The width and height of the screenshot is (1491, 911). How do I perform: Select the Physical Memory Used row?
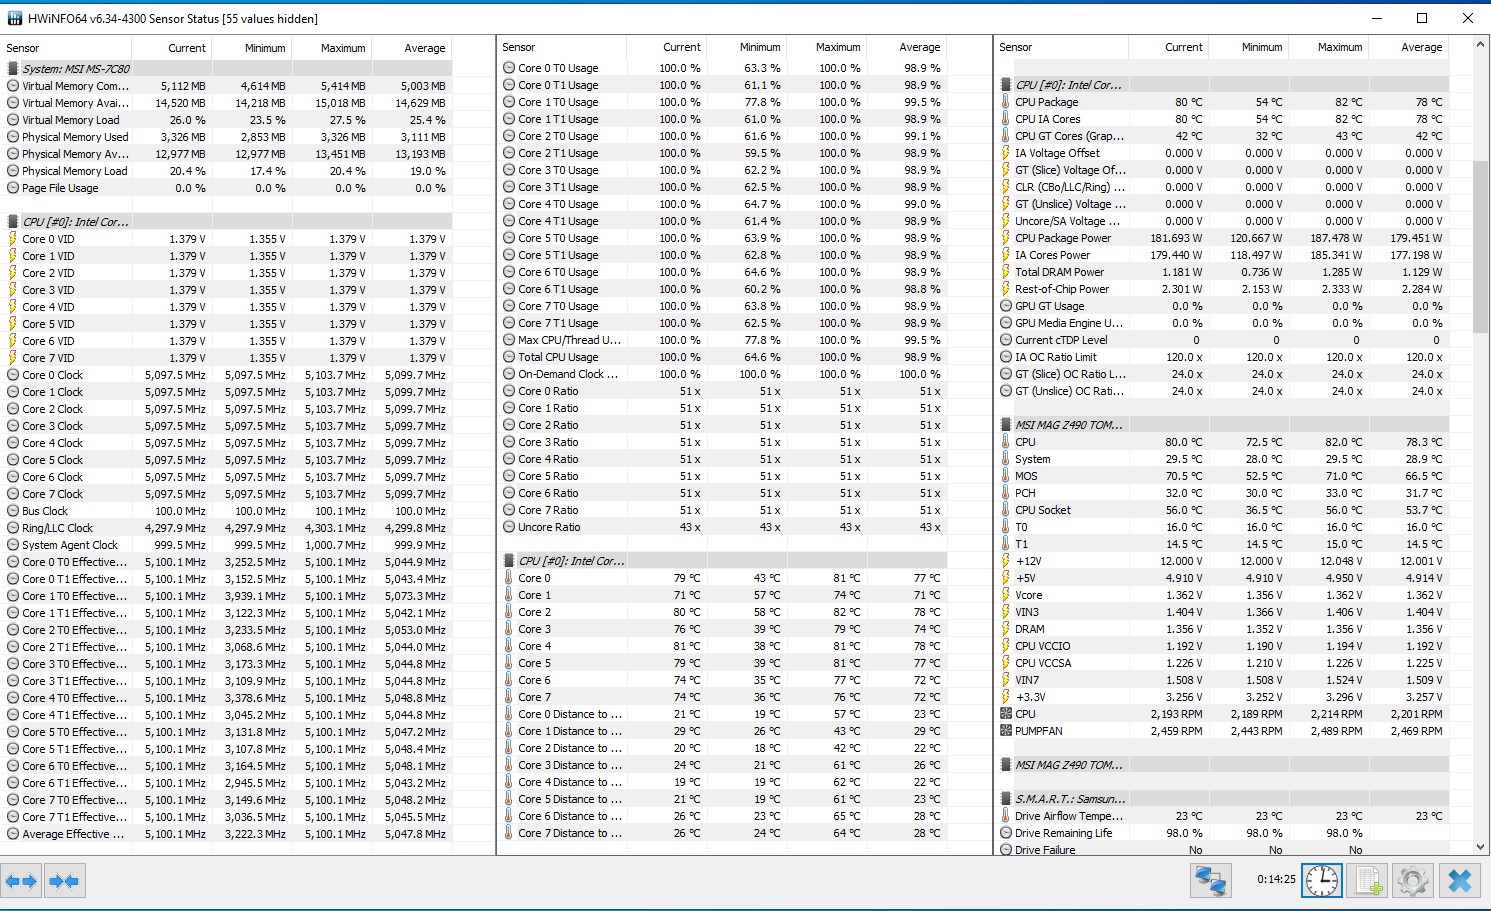click(x=228, y=137)
